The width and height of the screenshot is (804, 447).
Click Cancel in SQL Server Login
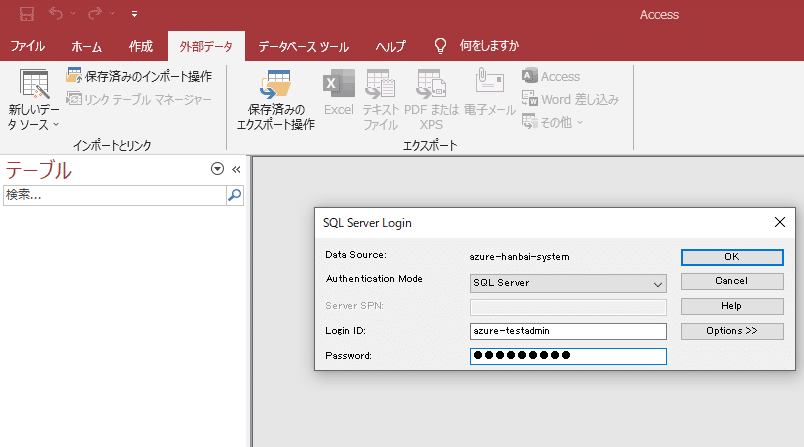[x=732, y=281]
